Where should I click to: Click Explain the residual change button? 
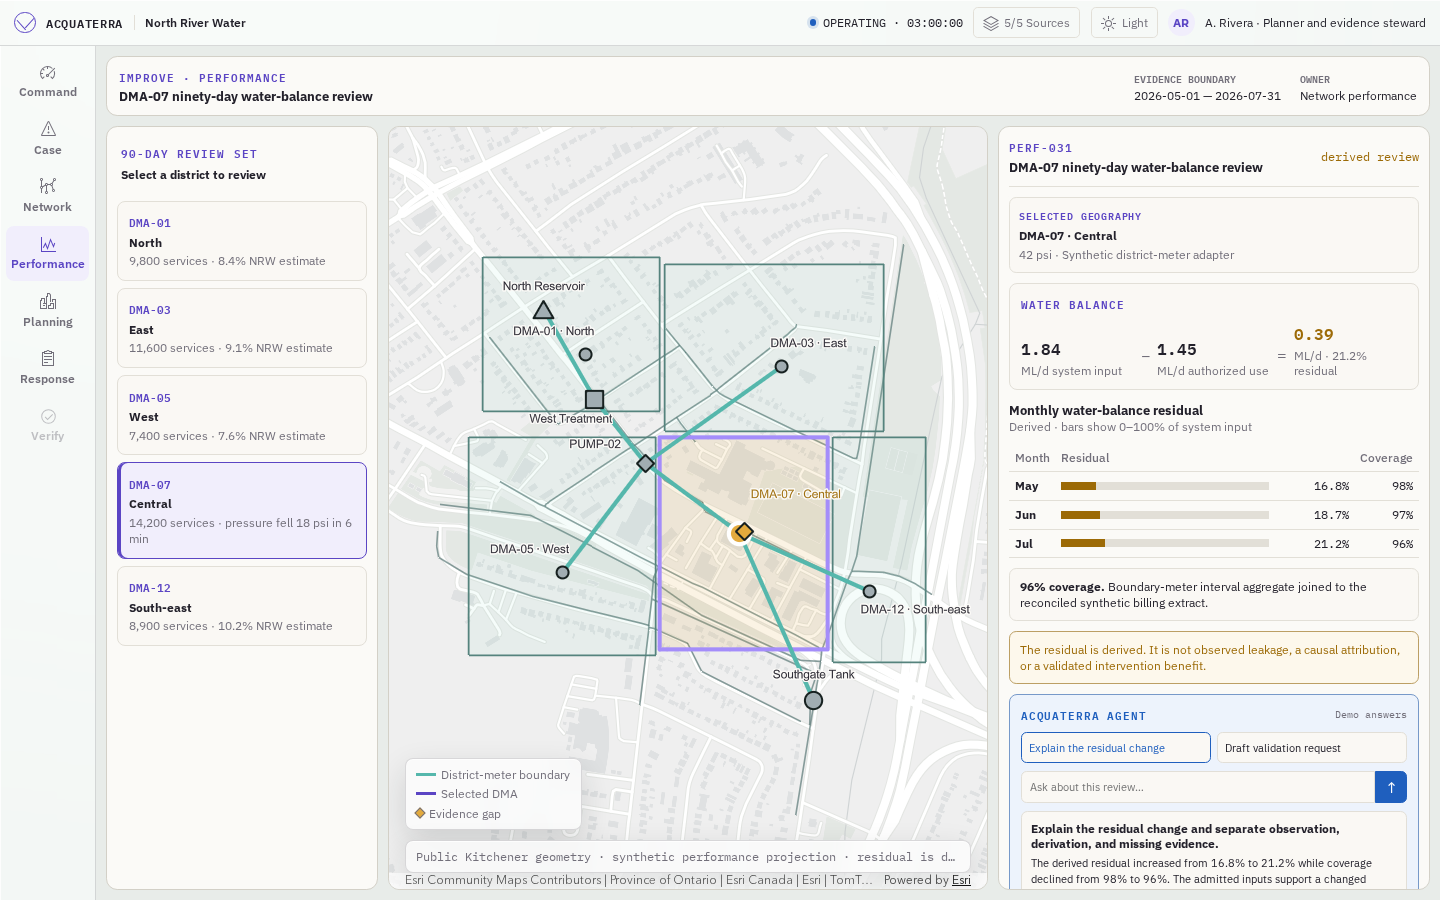click(1116, 748)
